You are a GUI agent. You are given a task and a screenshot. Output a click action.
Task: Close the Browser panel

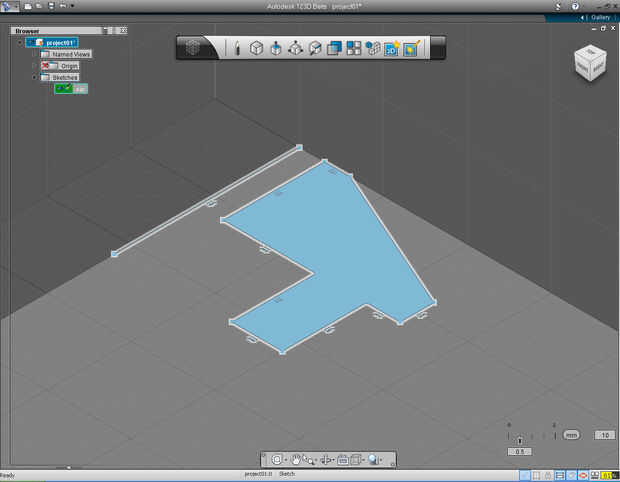123,30
